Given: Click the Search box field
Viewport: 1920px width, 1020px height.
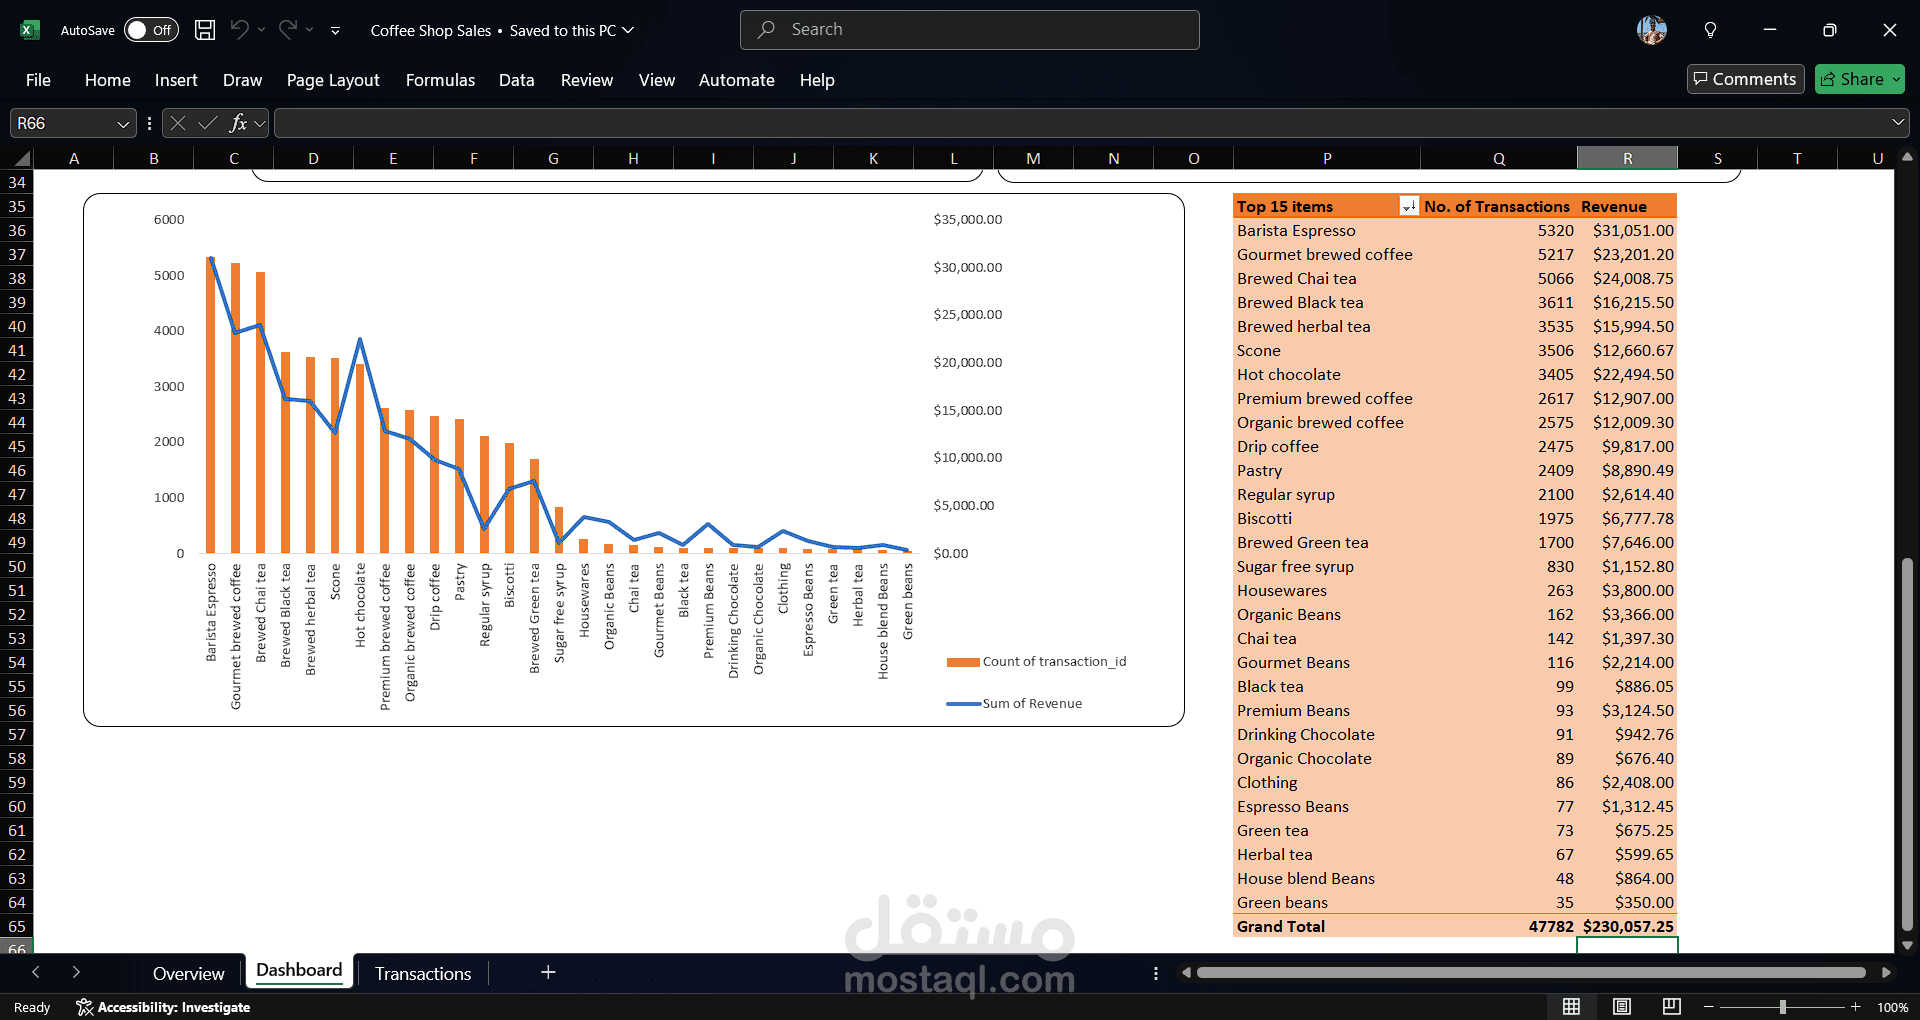Looking at the screenshot, I should pyautogui.click(x=970, y=30).
